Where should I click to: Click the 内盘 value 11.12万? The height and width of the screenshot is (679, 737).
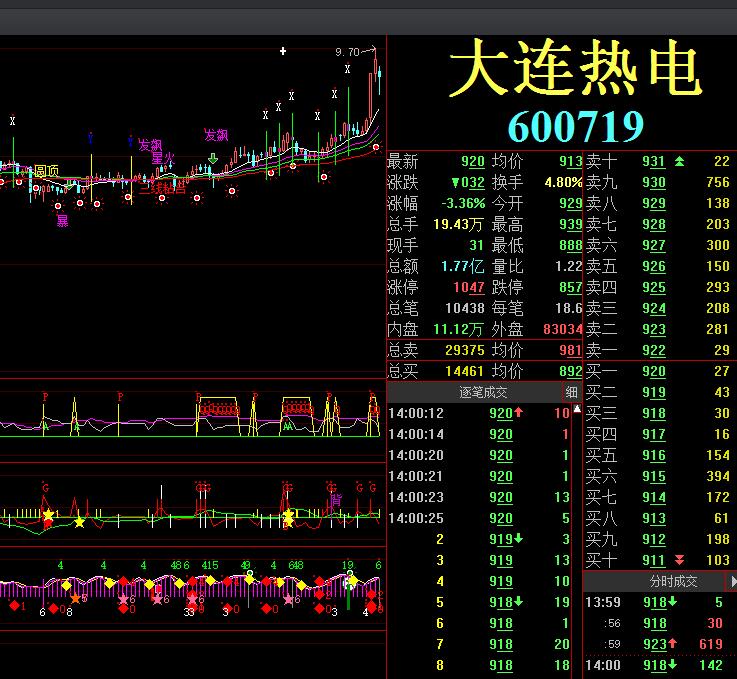458,329
